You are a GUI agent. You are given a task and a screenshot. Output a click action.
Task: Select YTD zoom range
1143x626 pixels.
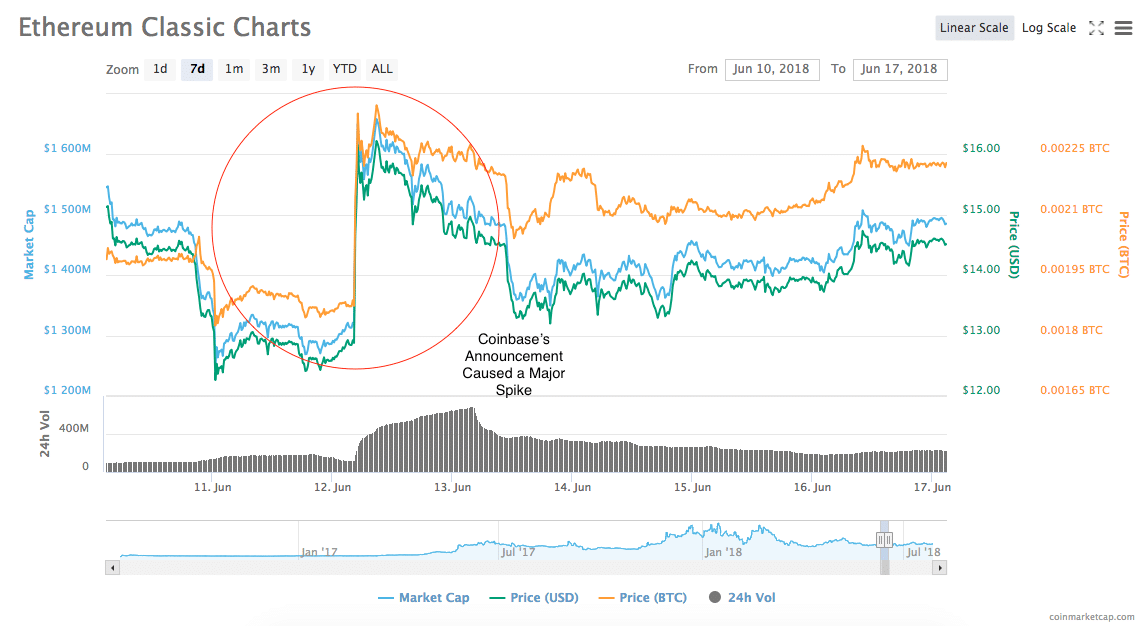point(345,69)
